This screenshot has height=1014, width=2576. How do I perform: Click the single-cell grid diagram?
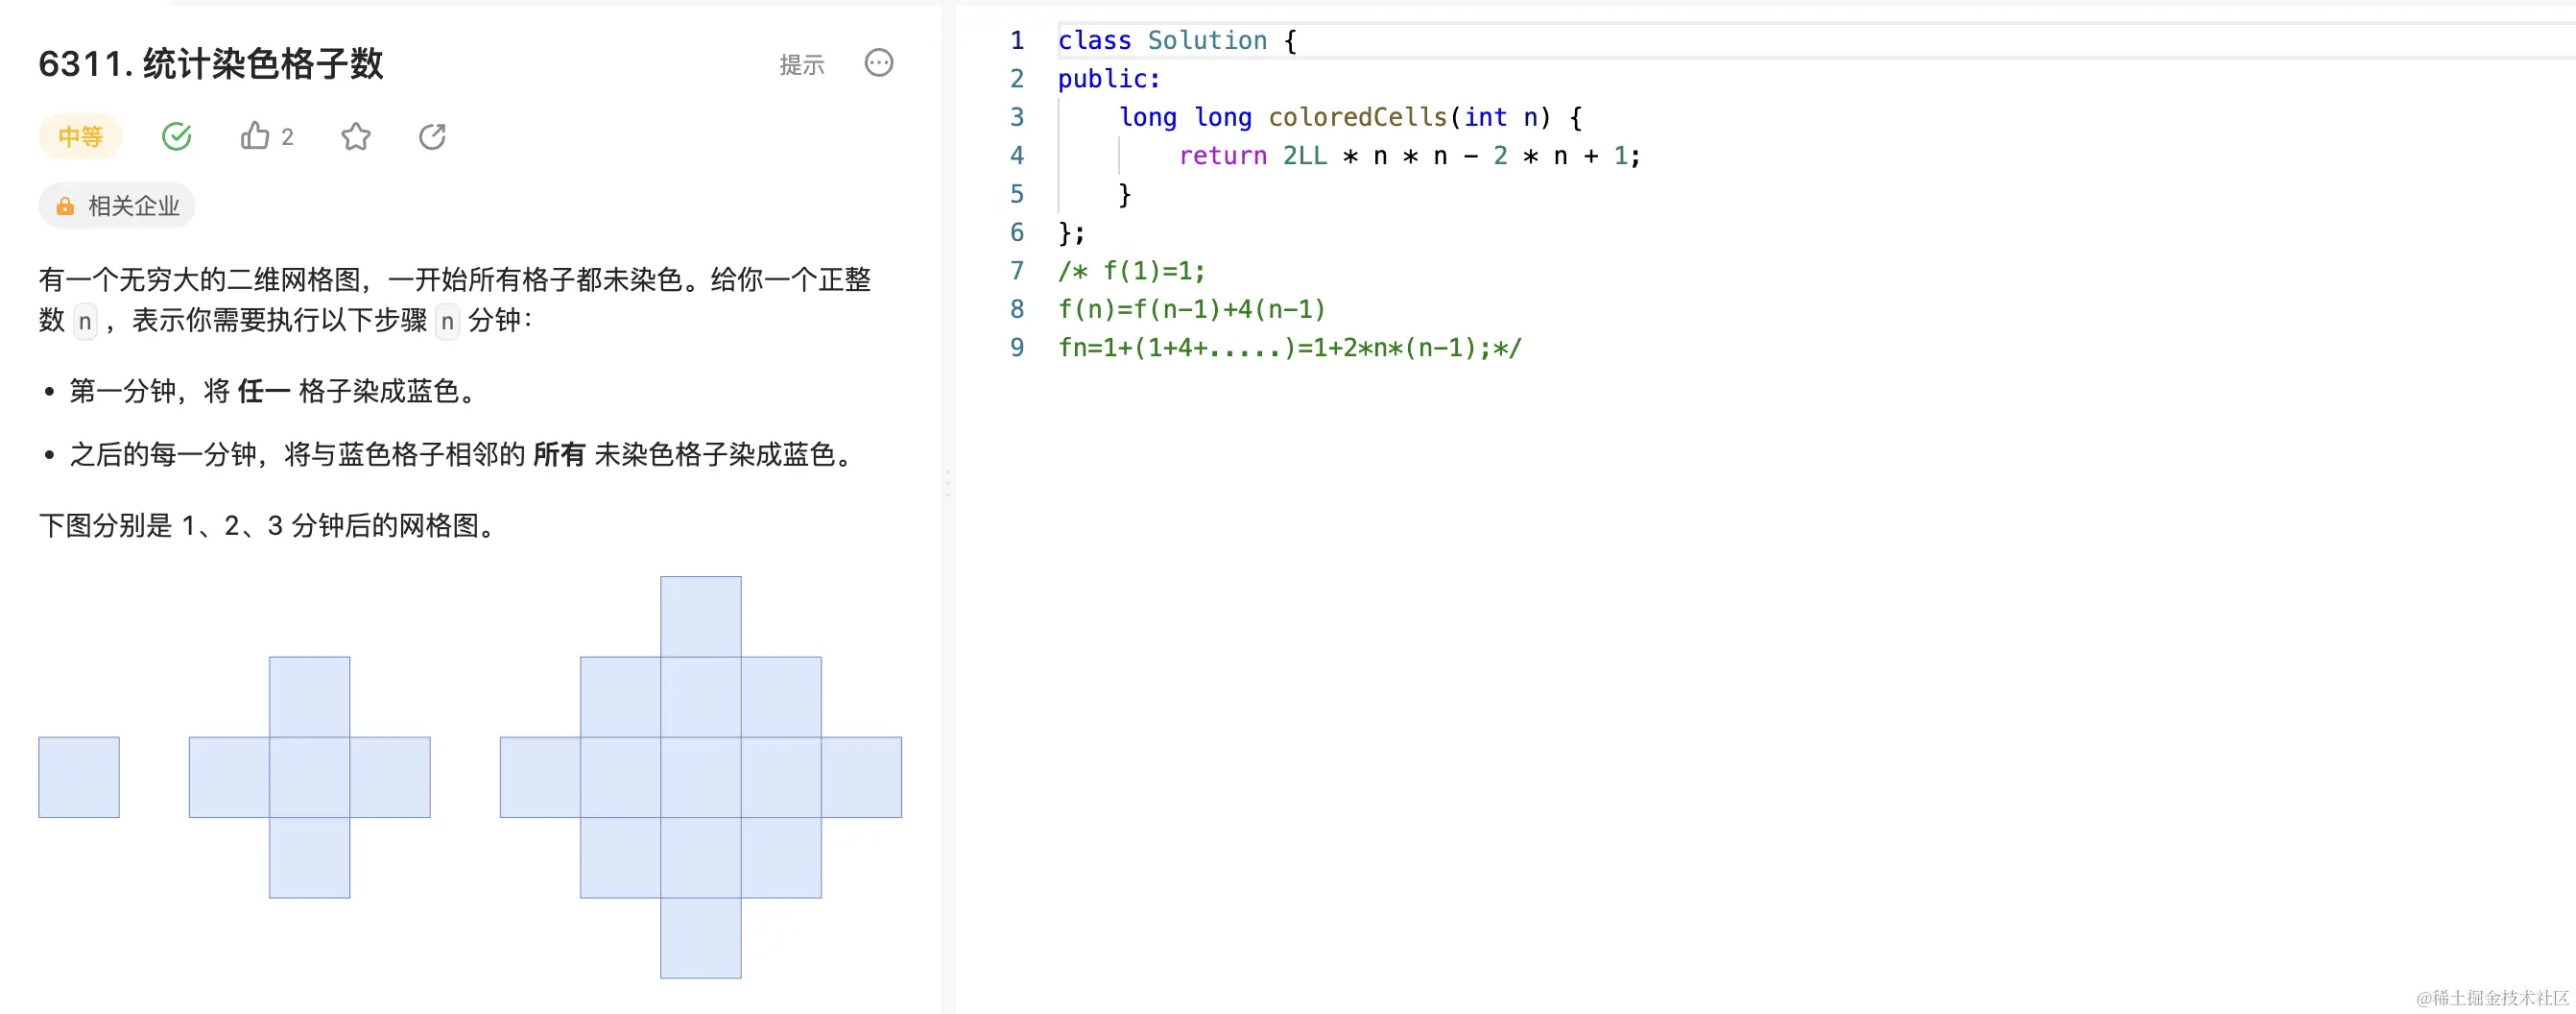point(79,777)
